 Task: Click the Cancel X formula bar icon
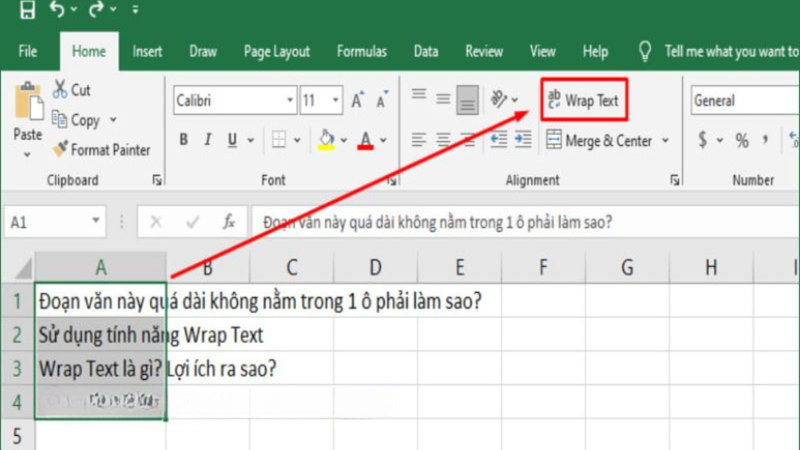[156, 221]
